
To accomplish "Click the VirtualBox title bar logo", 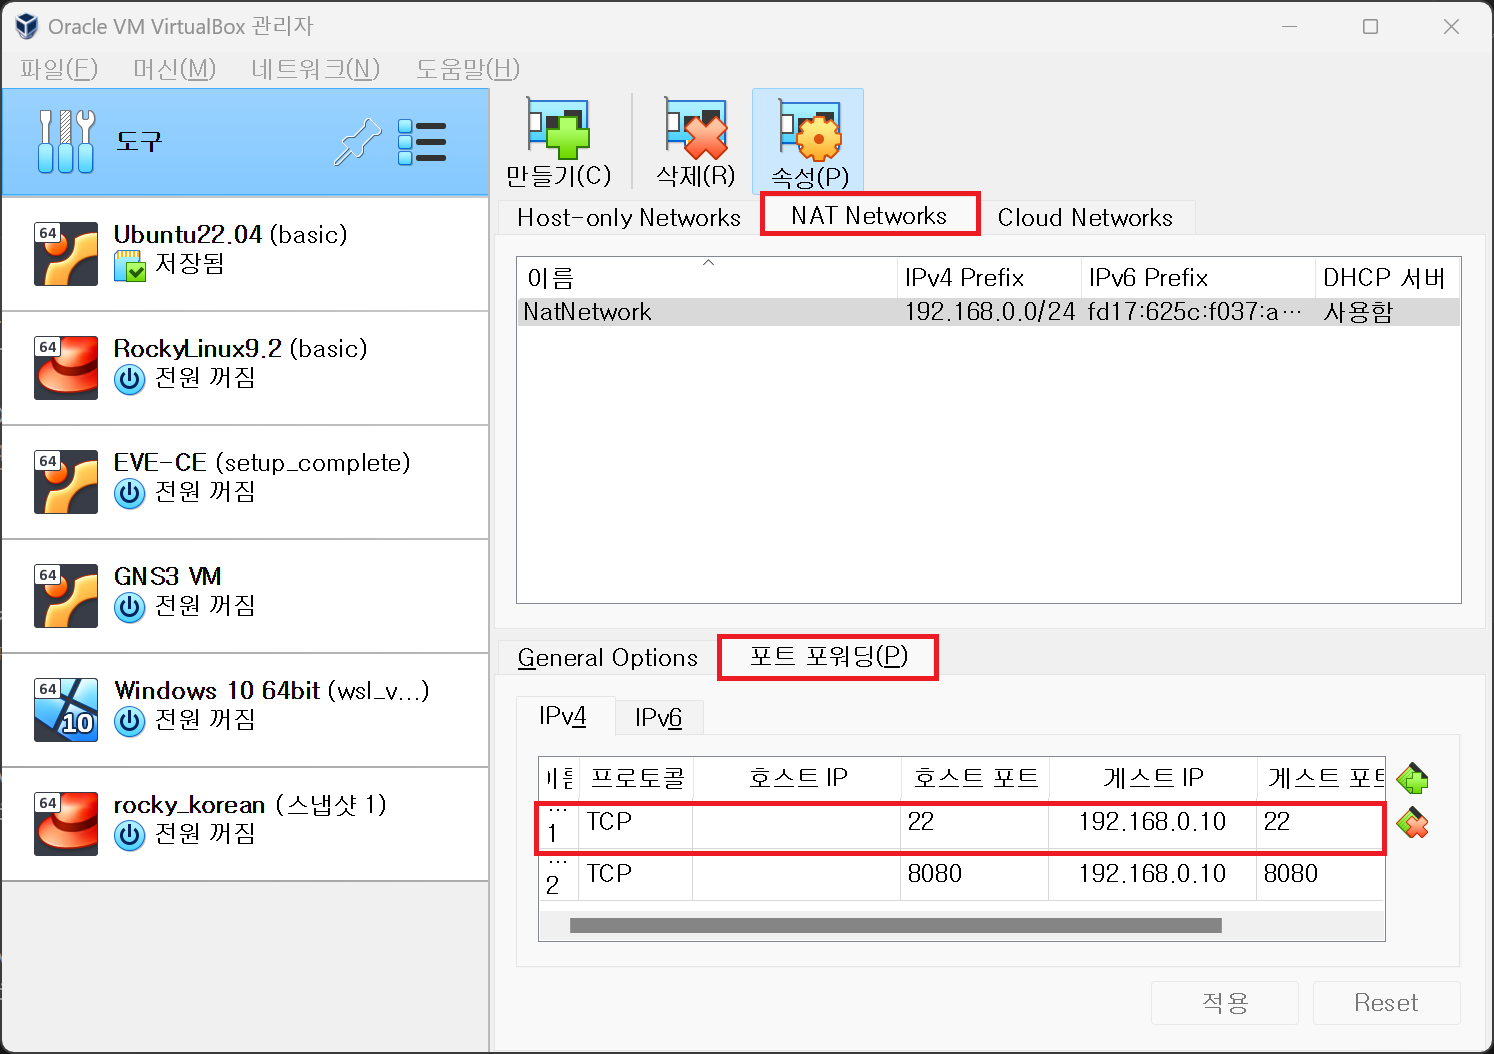I will (x=26, y=26).
